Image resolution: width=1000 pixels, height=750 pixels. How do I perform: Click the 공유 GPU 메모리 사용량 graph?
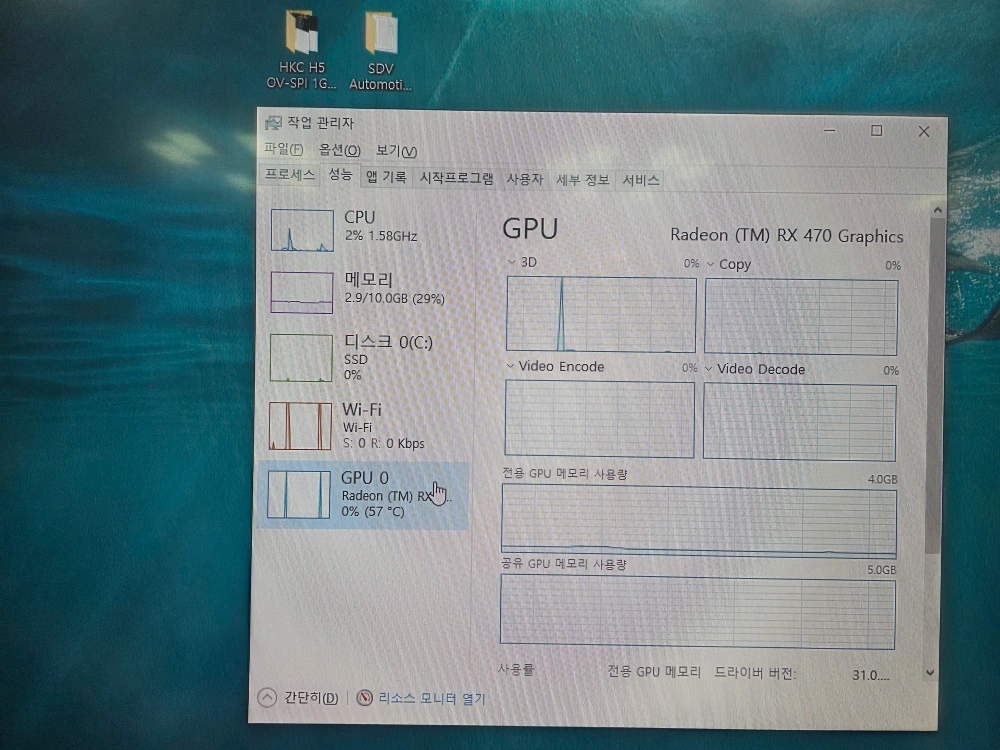click(698, 612)
